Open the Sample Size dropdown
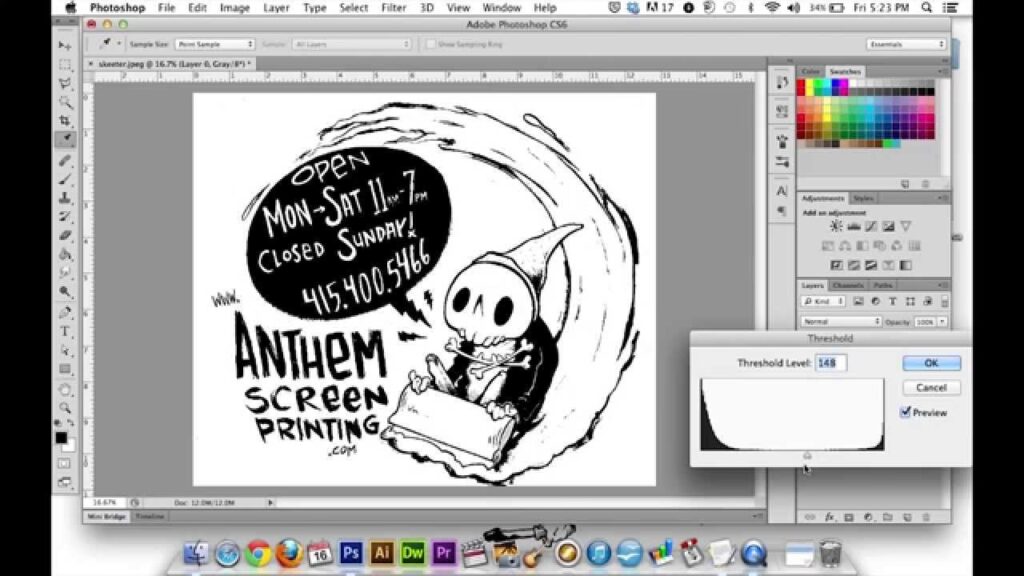Image resolution: width=1024 pixels, height=576 pixels. point(215,44)
